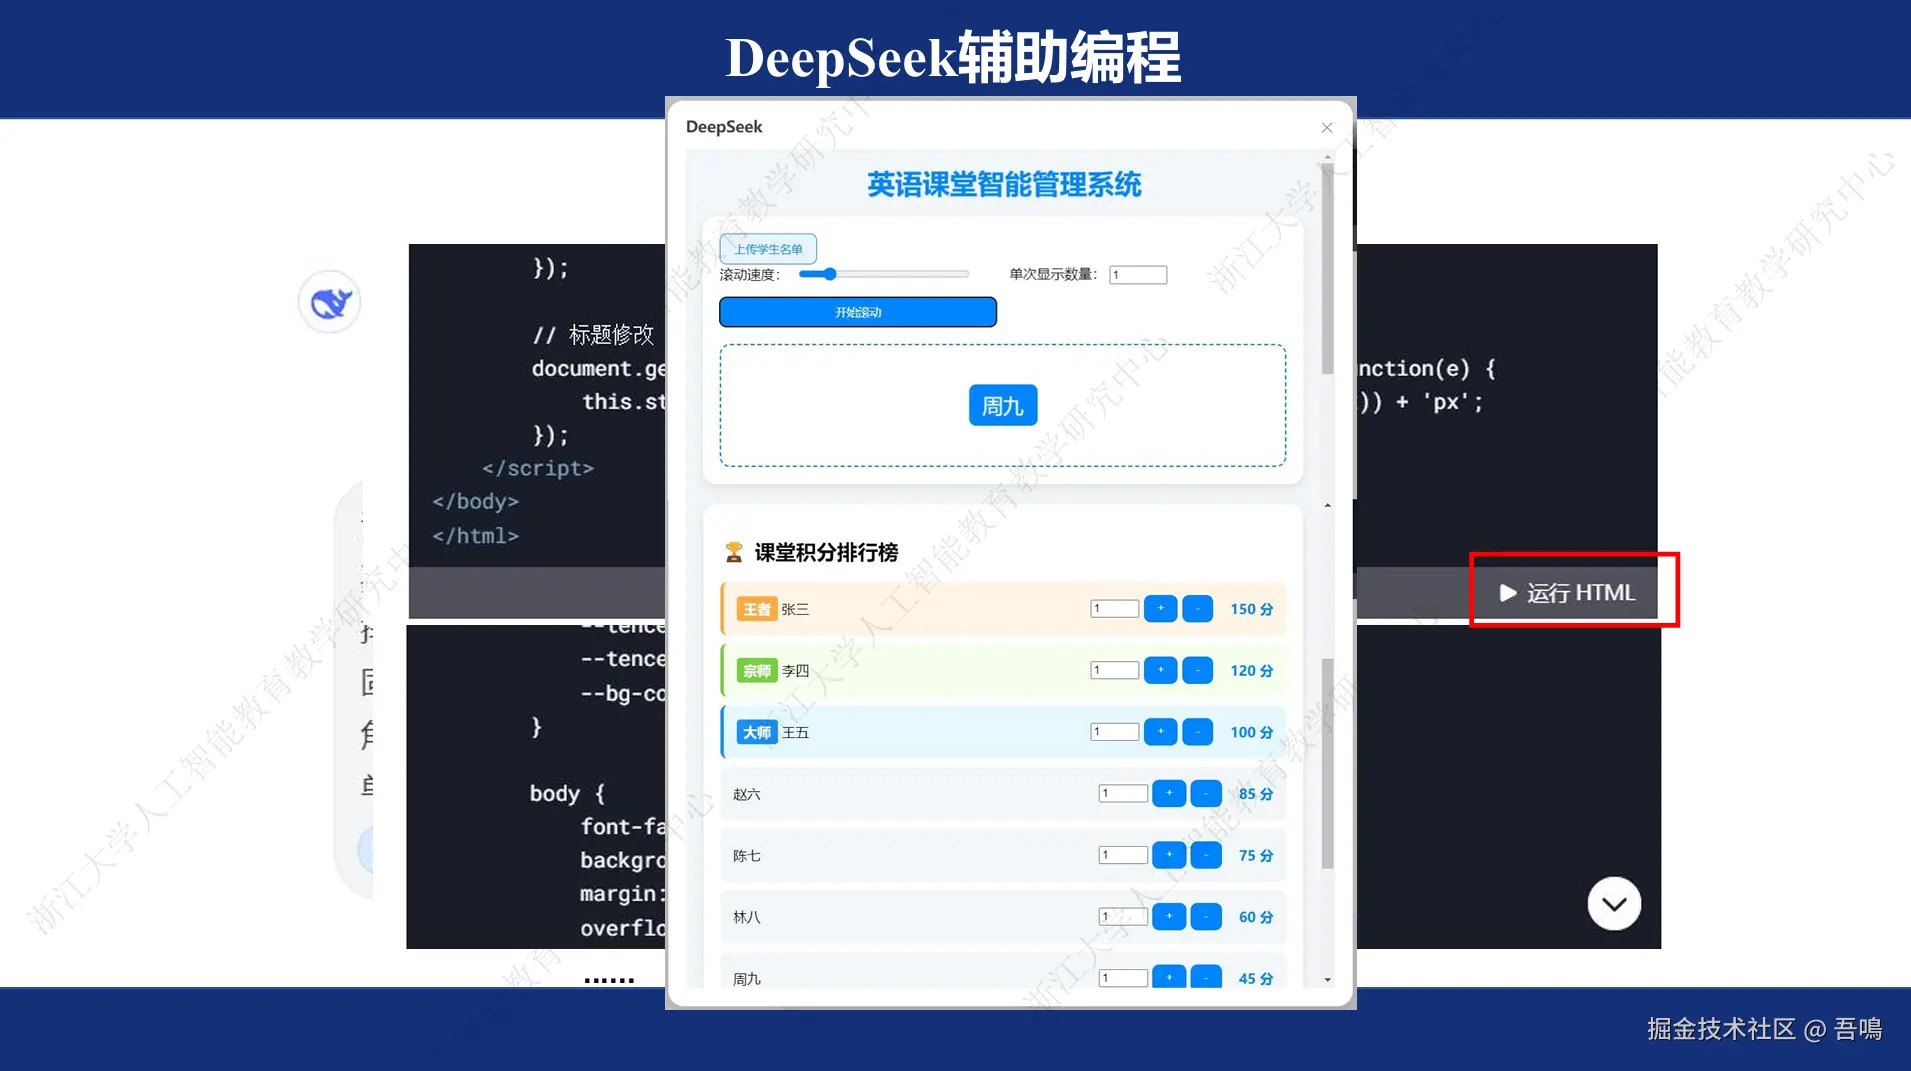Viewport: 1911px width, 1071px height.
Task: Focus the score input in 林八 row
Action: click(1123, 917)
